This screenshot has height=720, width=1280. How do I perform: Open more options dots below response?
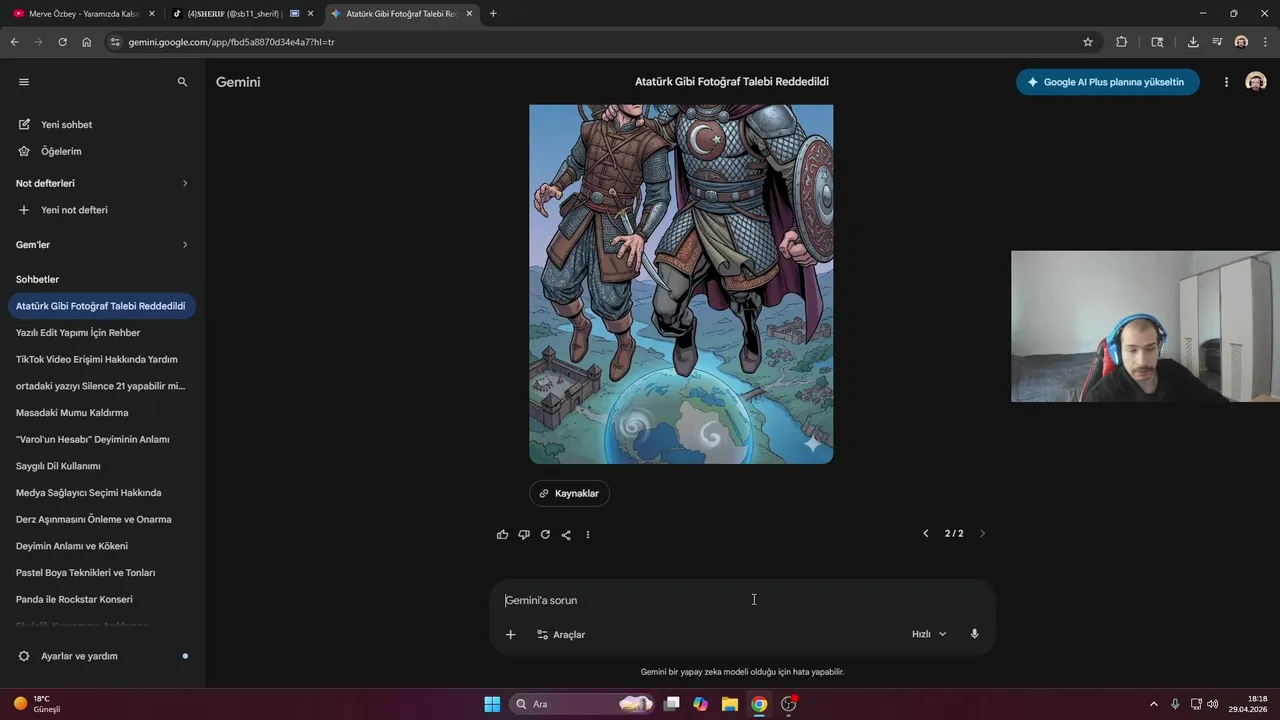point(588,535)
